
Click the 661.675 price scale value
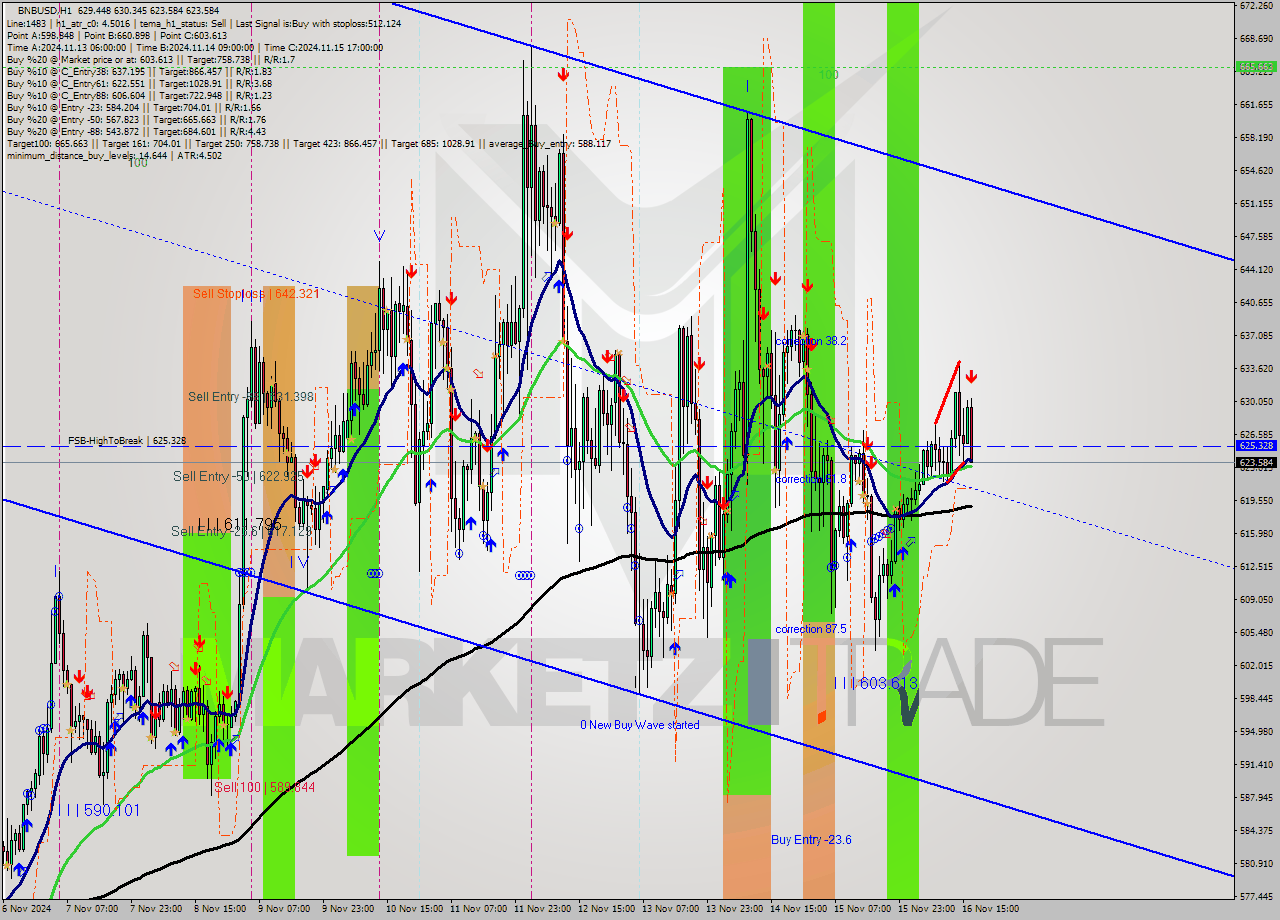pyautogui.click(x=1256, y=105)
